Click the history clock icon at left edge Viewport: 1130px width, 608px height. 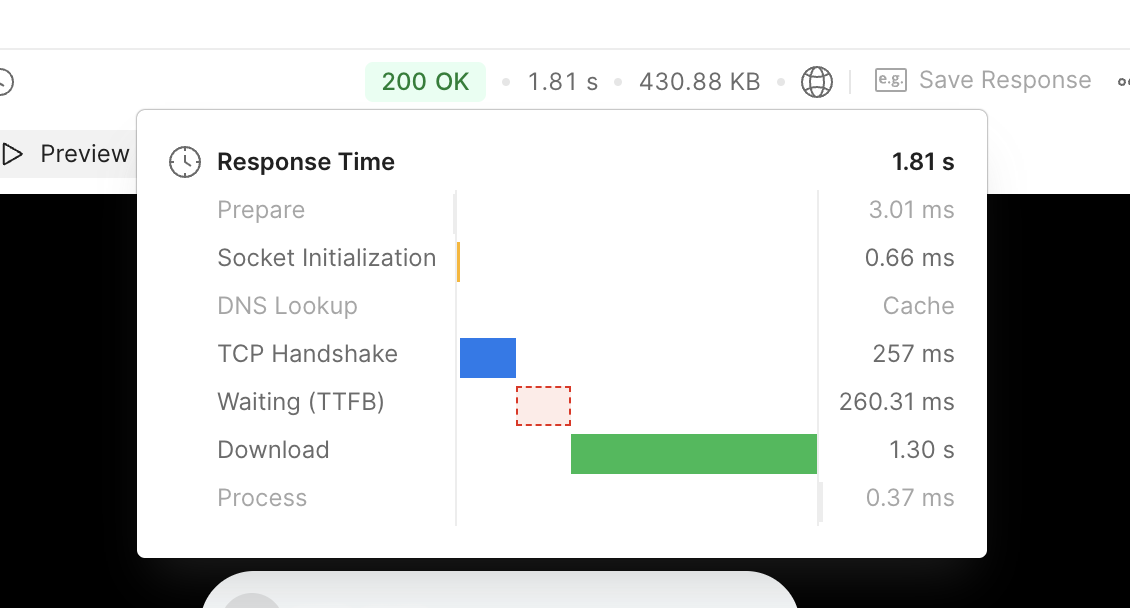click(x=4, y=81)
